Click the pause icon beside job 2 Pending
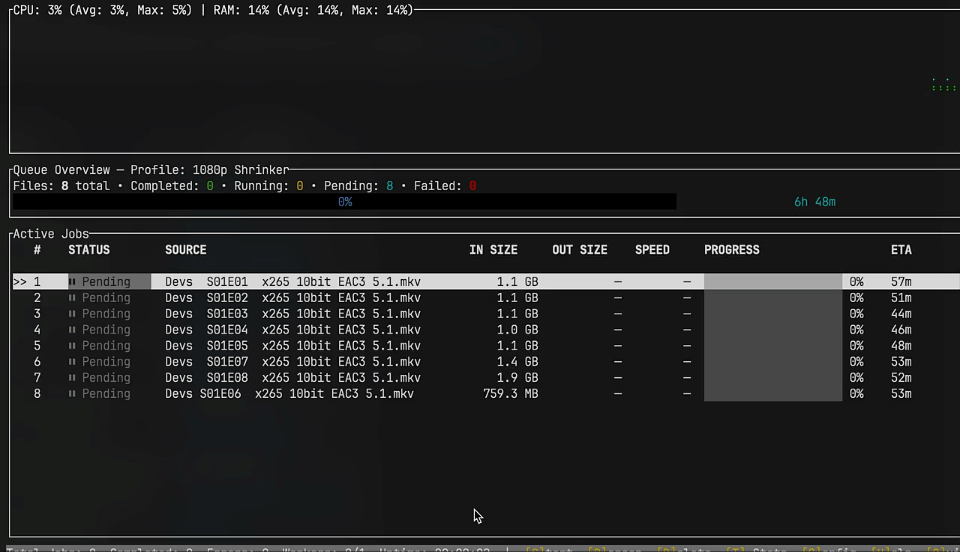The image size is (960, 552). [x=72, y=298]
